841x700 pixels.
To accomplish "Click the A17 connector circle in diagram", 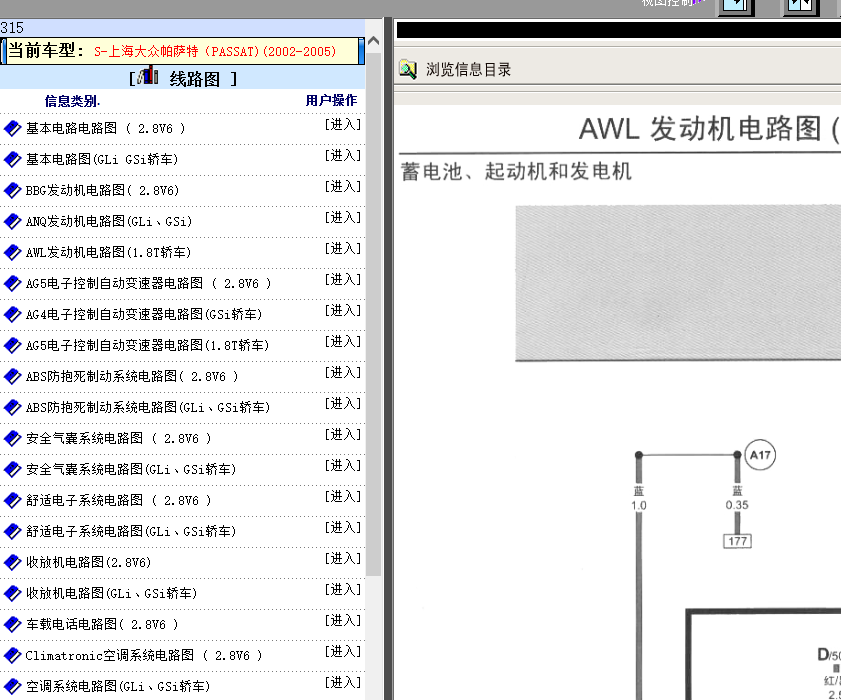I will (x=760, y=455).
